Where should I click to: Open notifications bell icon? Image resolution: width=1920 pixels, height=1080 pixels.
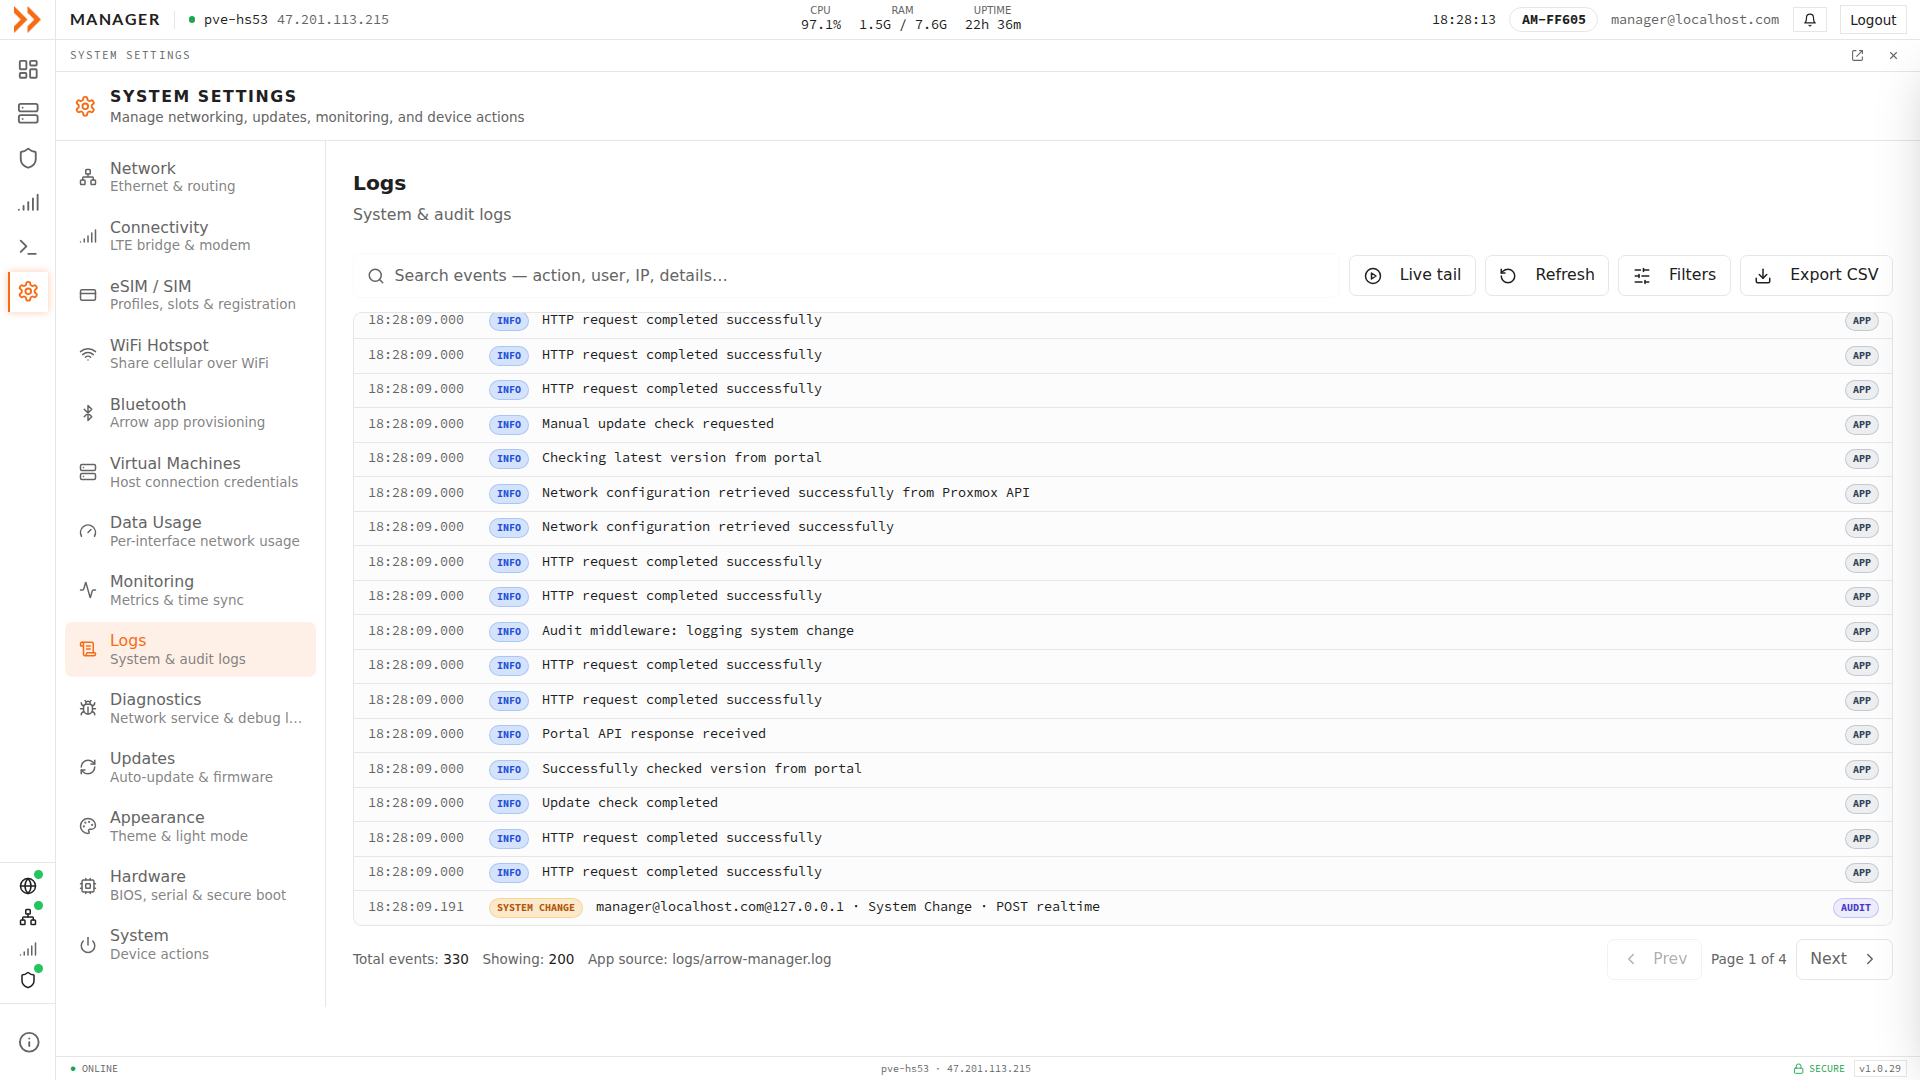pos(1810,20)
